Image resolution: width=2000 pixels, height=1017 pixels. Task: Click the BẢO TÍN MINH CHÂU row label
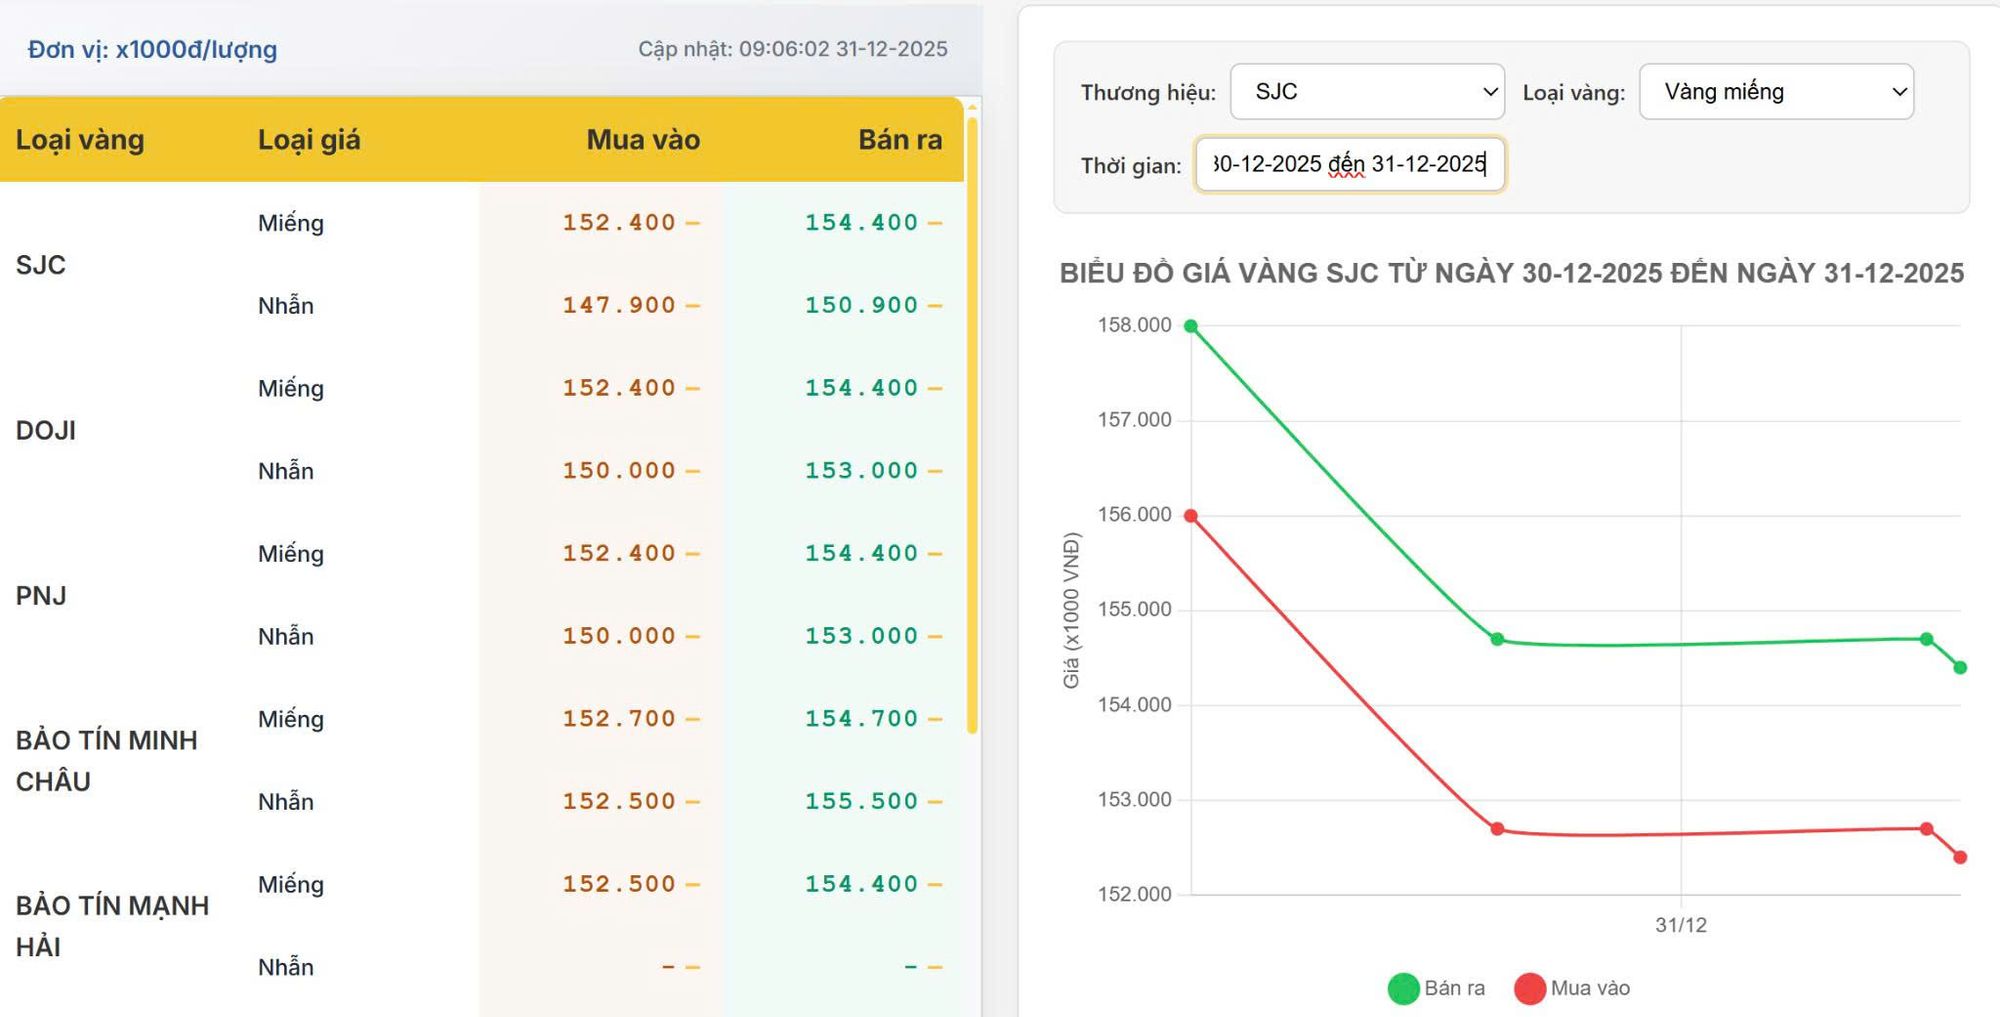pos(106,761)
